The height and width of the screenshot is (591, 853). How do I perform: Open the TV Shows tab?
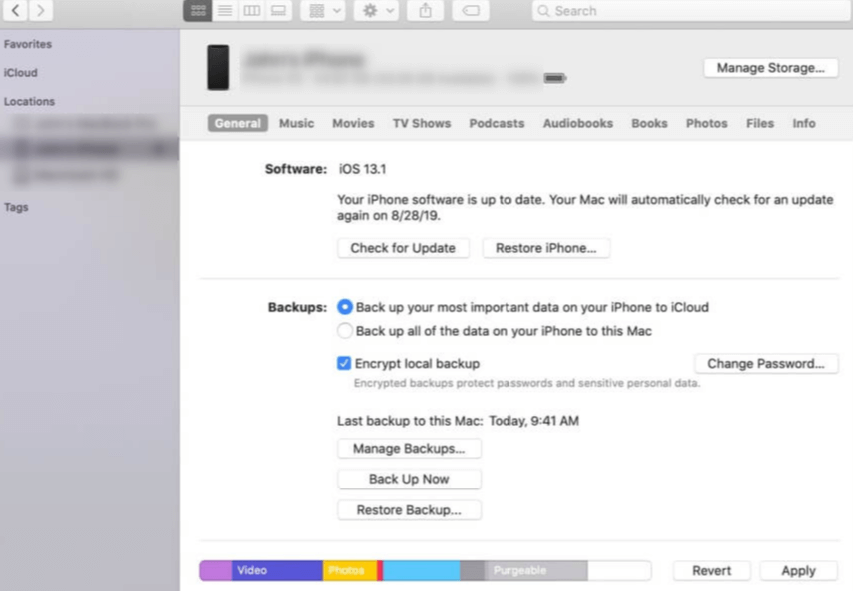(x=422, y=124)
